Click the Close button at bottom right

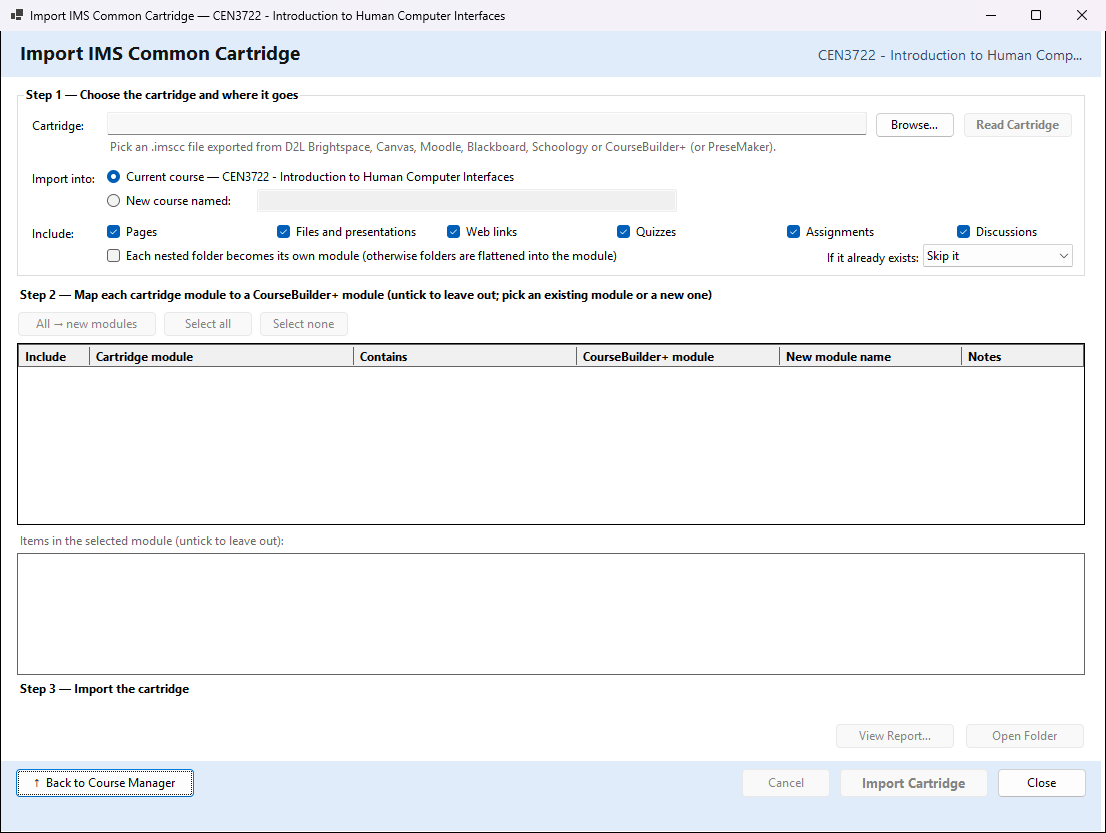click(1041, 783)
